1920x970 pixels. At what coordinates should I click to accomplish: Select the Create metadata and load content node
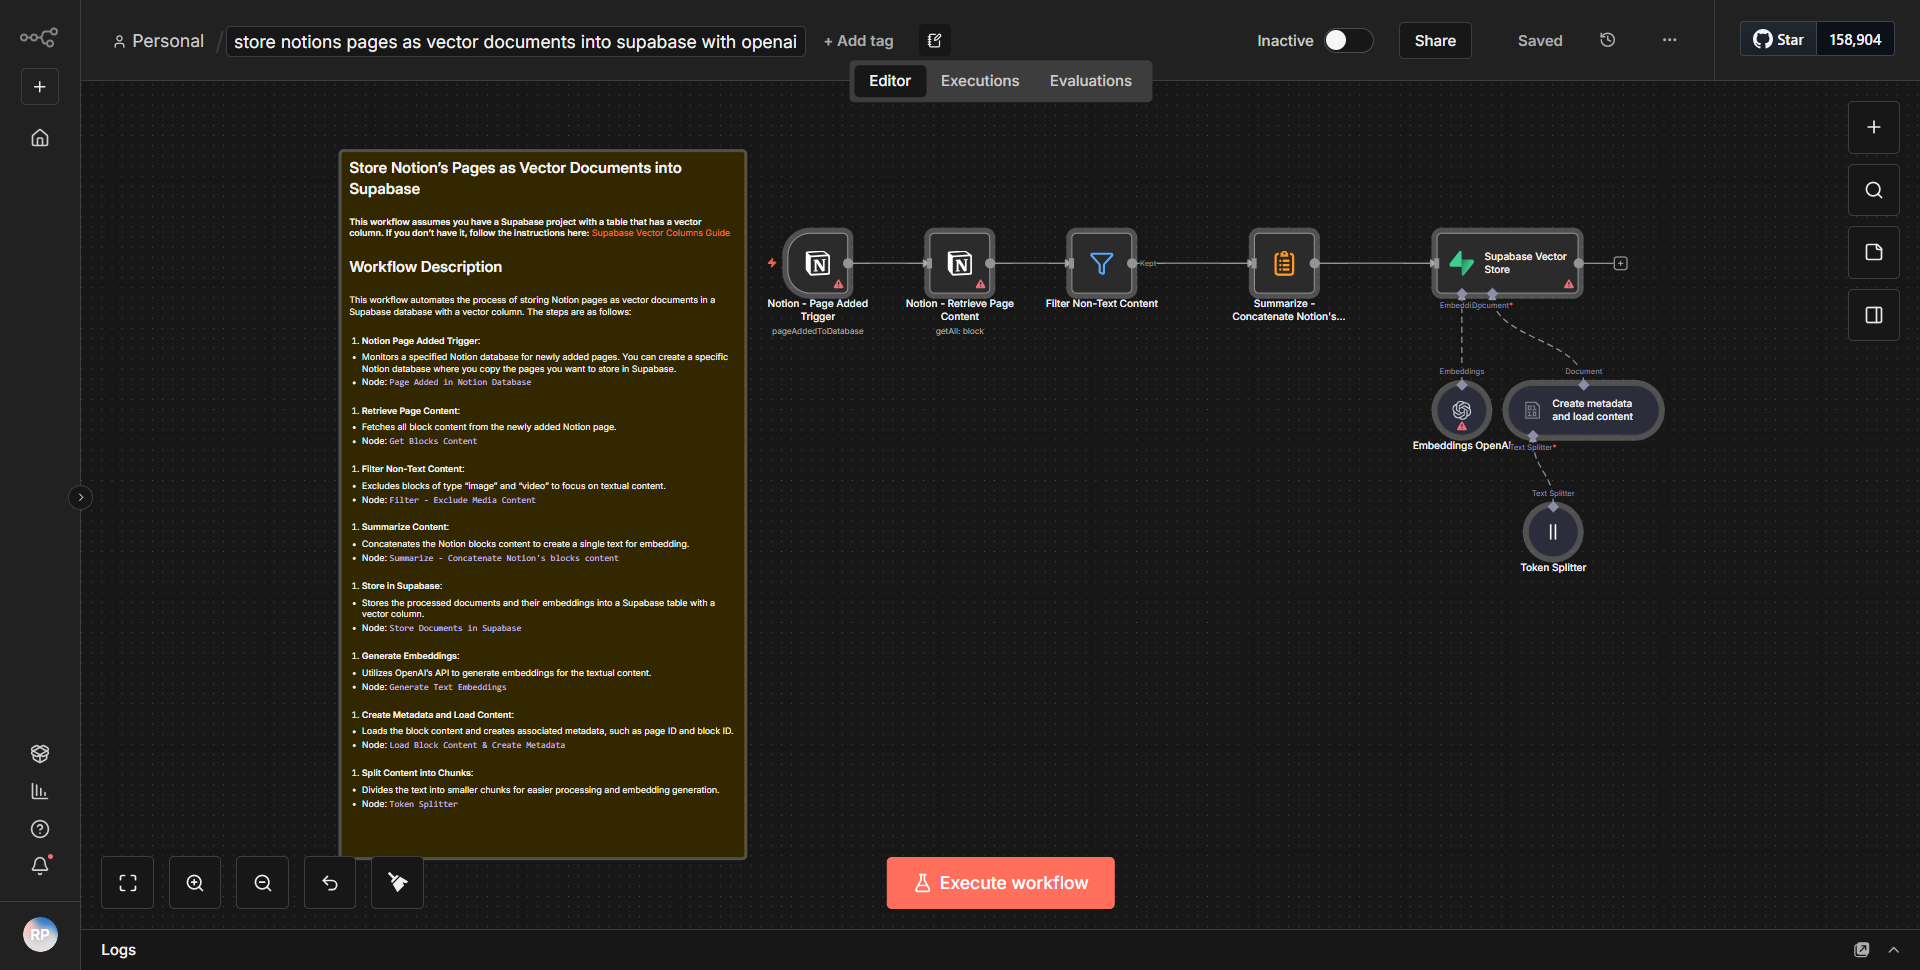coord(1583,411)
